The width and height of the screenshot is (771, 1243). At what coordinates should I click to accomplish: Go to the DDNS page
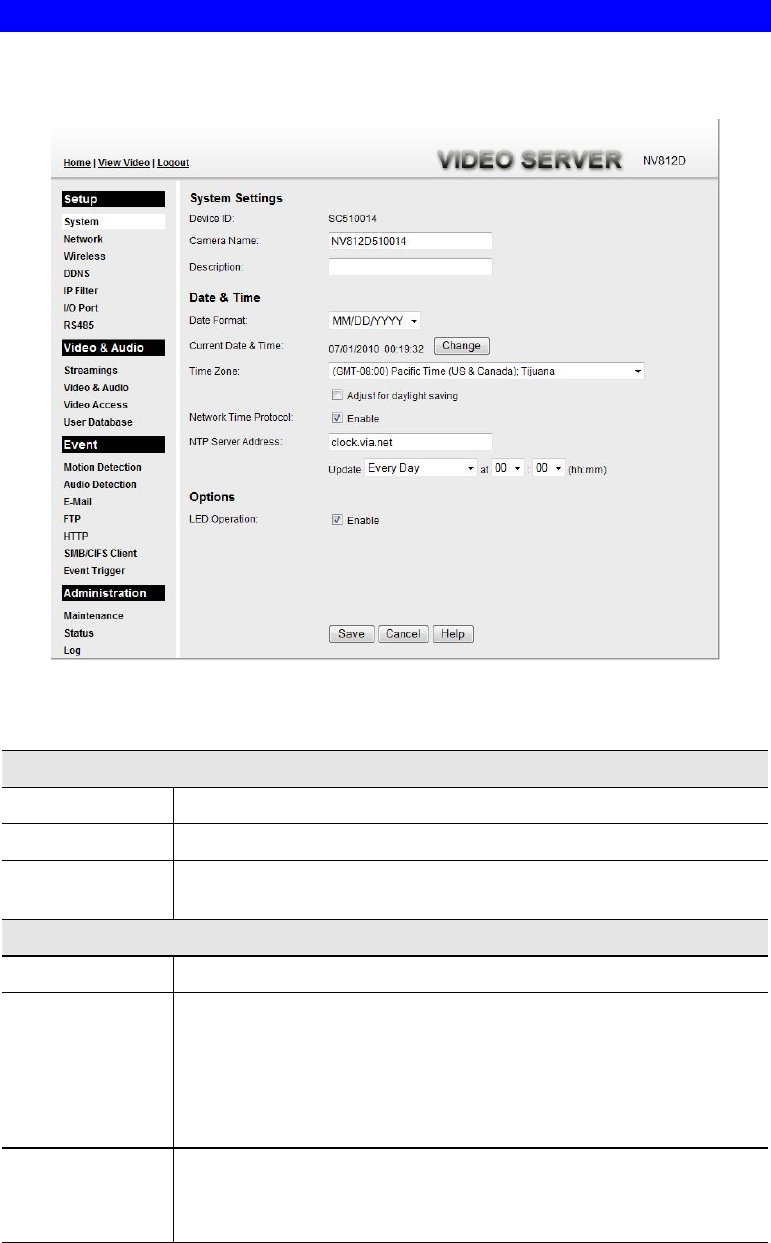pyautogui.click(x=77, y=273)
